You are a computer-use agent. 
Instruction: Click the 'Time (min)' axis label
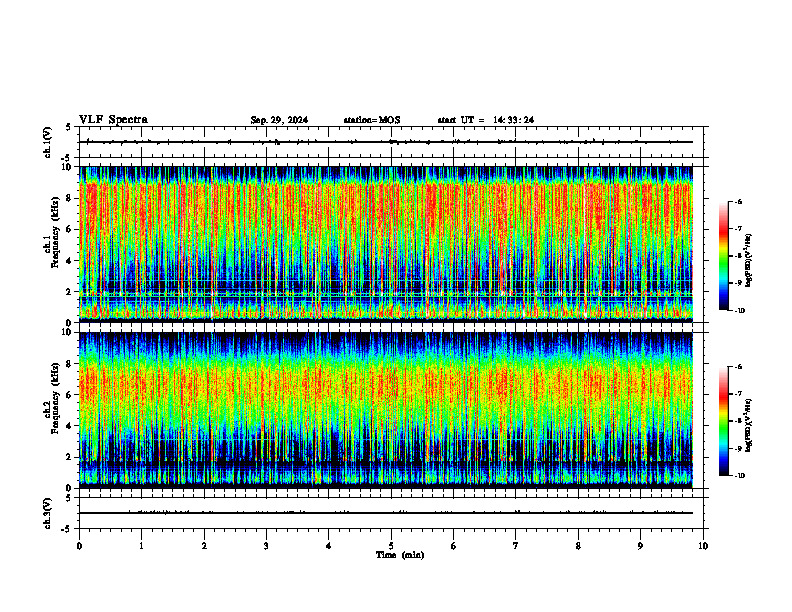click(x=400, y=555)
